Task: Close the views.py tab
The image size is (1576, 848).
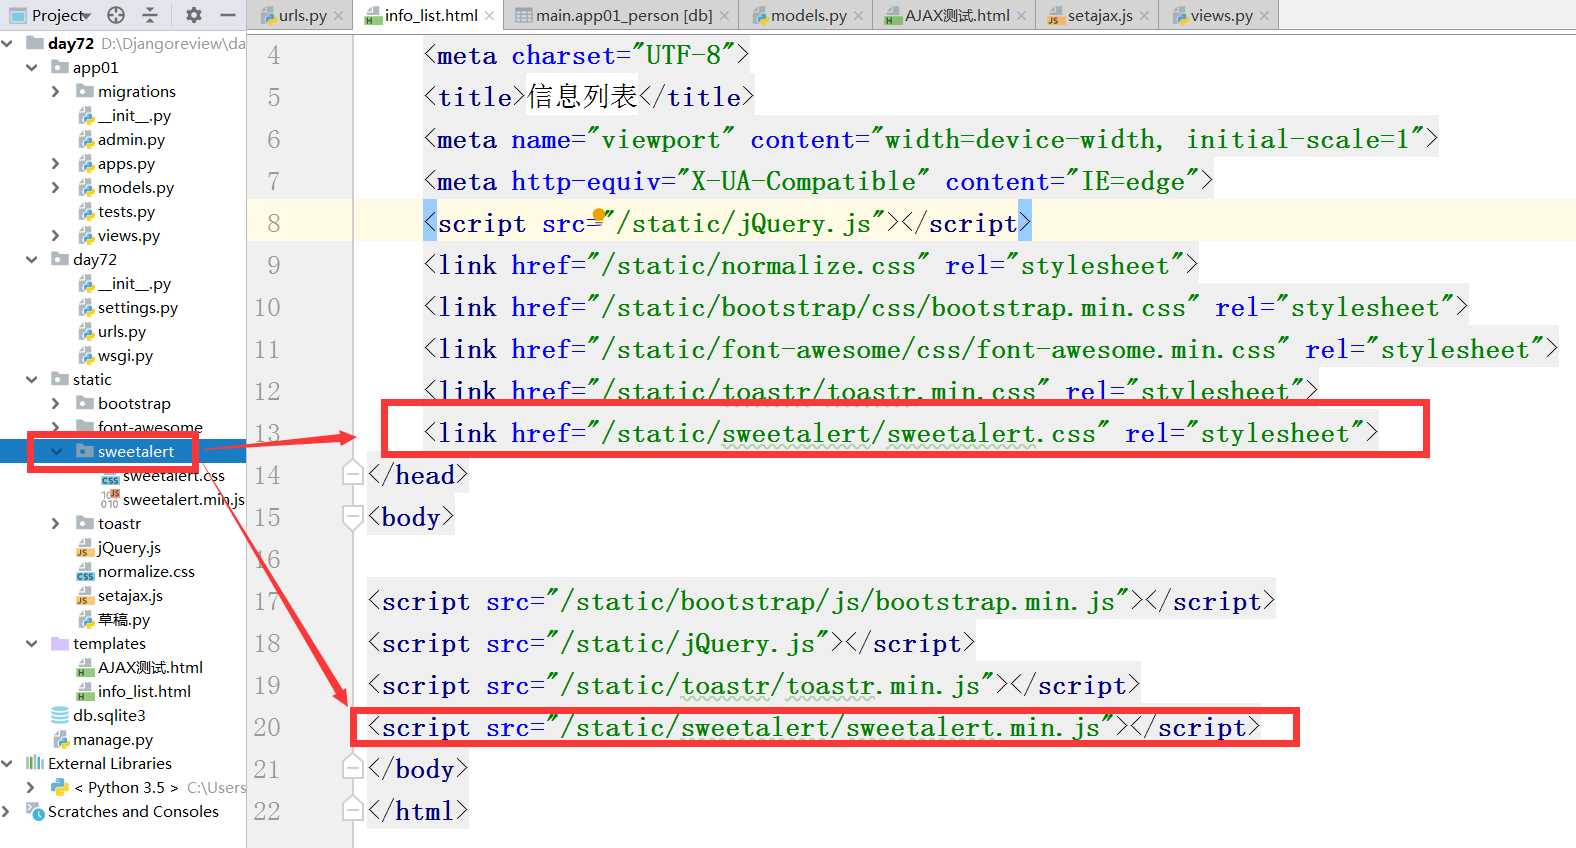Action: pos(1264,16)
